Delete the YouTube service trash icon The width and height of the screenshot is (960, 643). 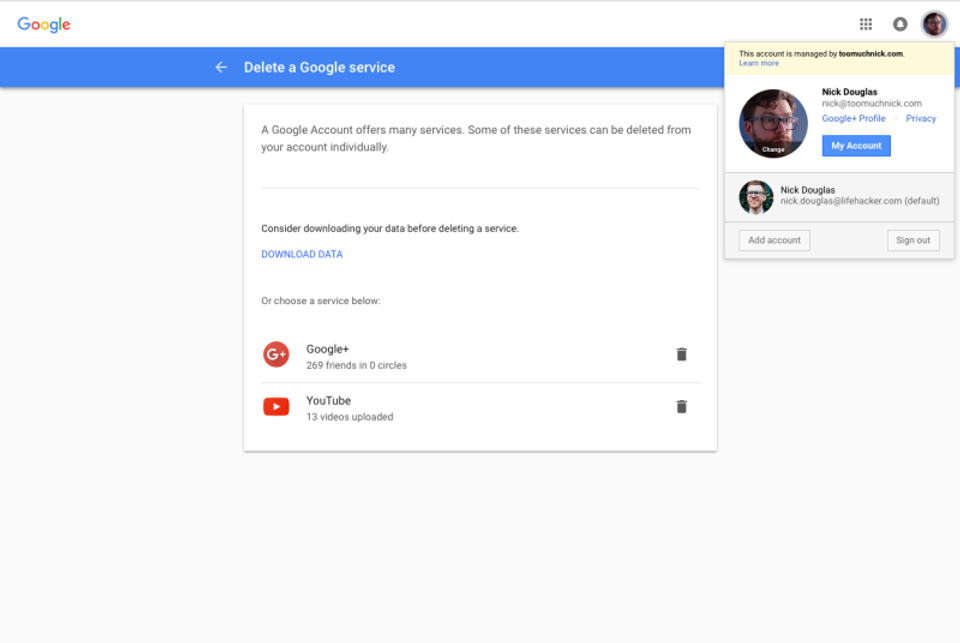point(681,407)
